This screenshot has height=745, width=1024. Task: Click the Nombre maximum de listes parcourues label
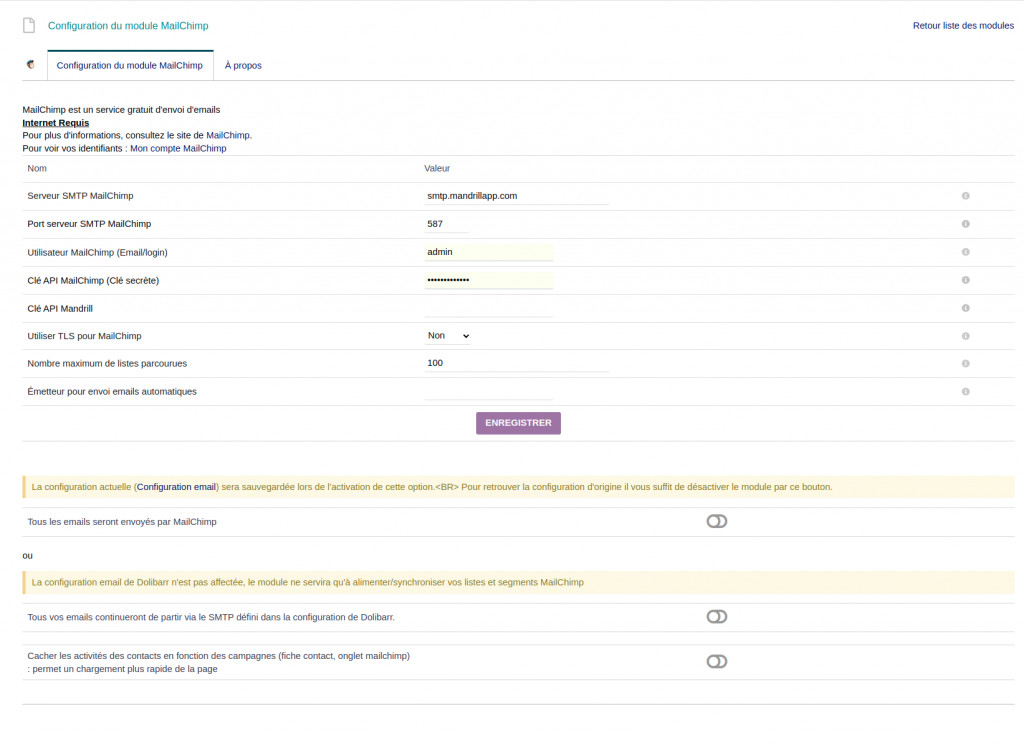pyautogui.click(x=107, y=364)
